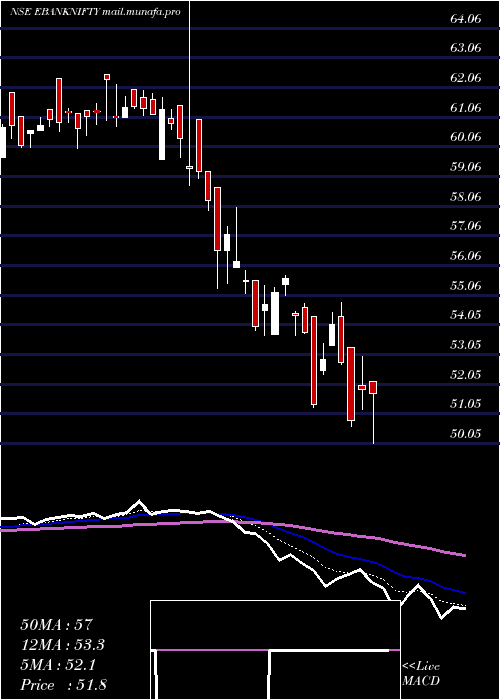Click the last candlestick with the long lower wick

click(x=373, y=412)
